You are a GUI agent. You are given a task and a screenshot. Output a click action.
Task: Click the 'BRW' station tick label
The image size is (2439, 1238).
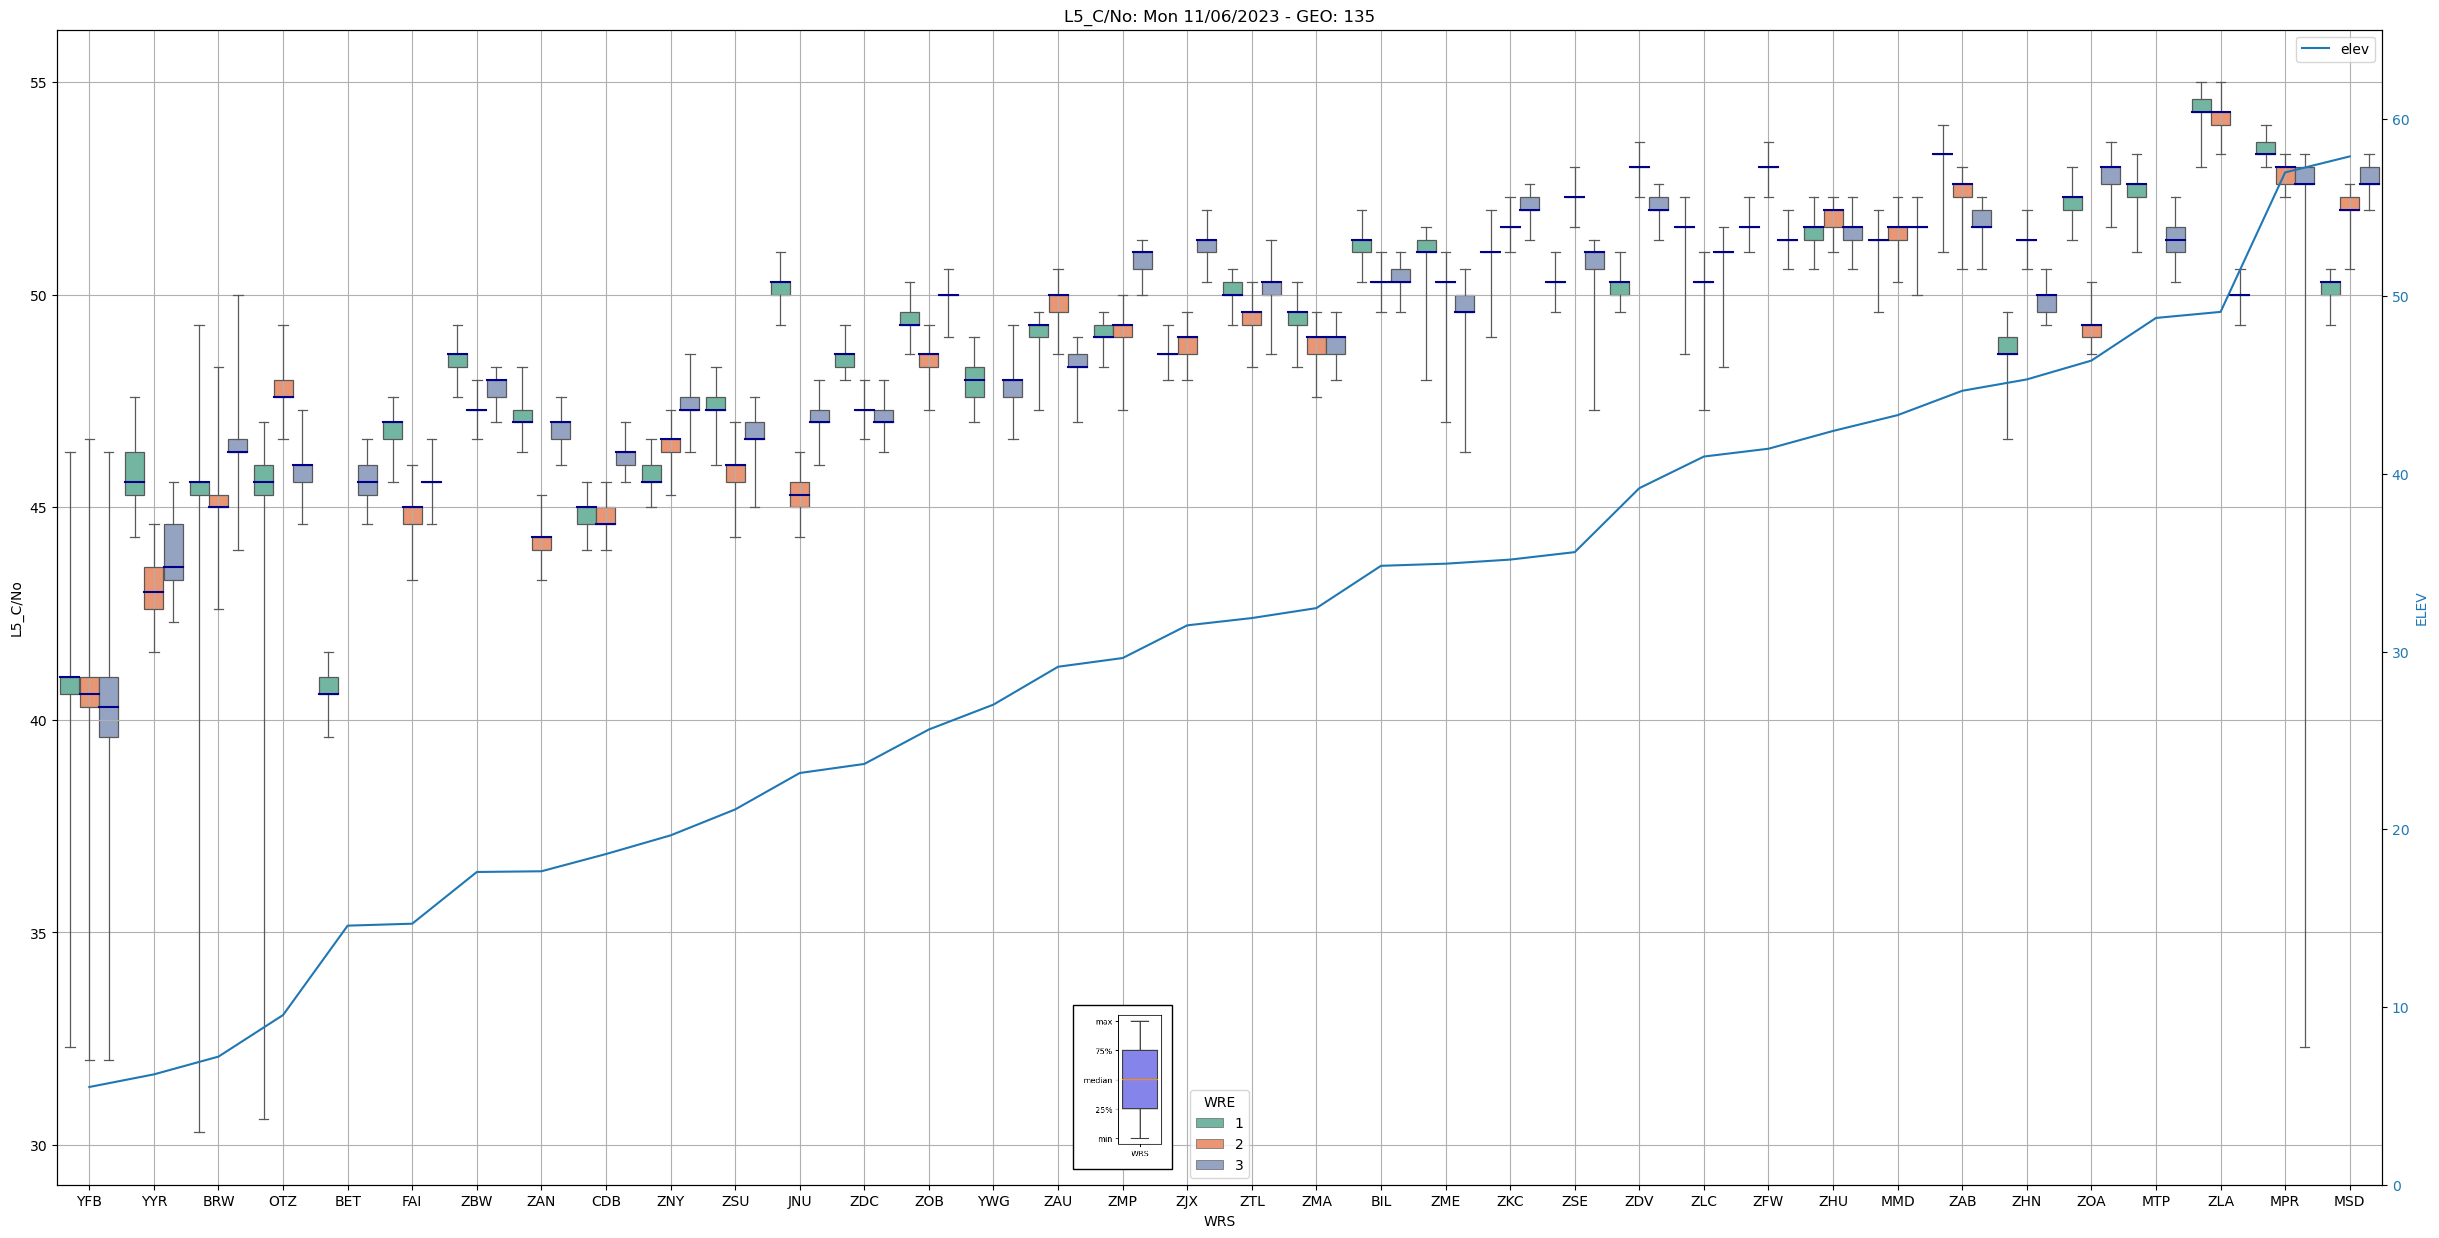coord(218,1201)
